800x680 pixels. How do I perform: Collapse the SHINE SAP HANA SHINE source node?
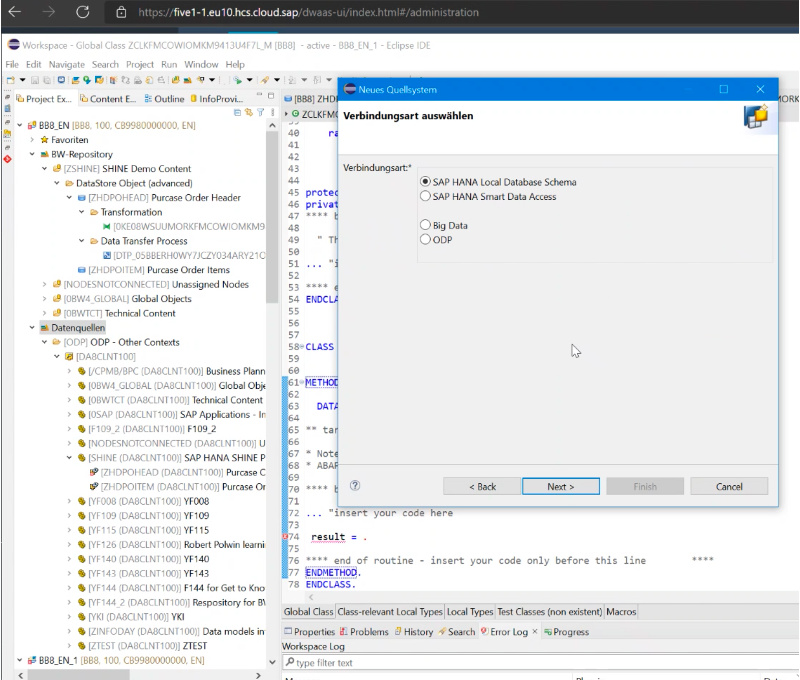pos(69,458)
